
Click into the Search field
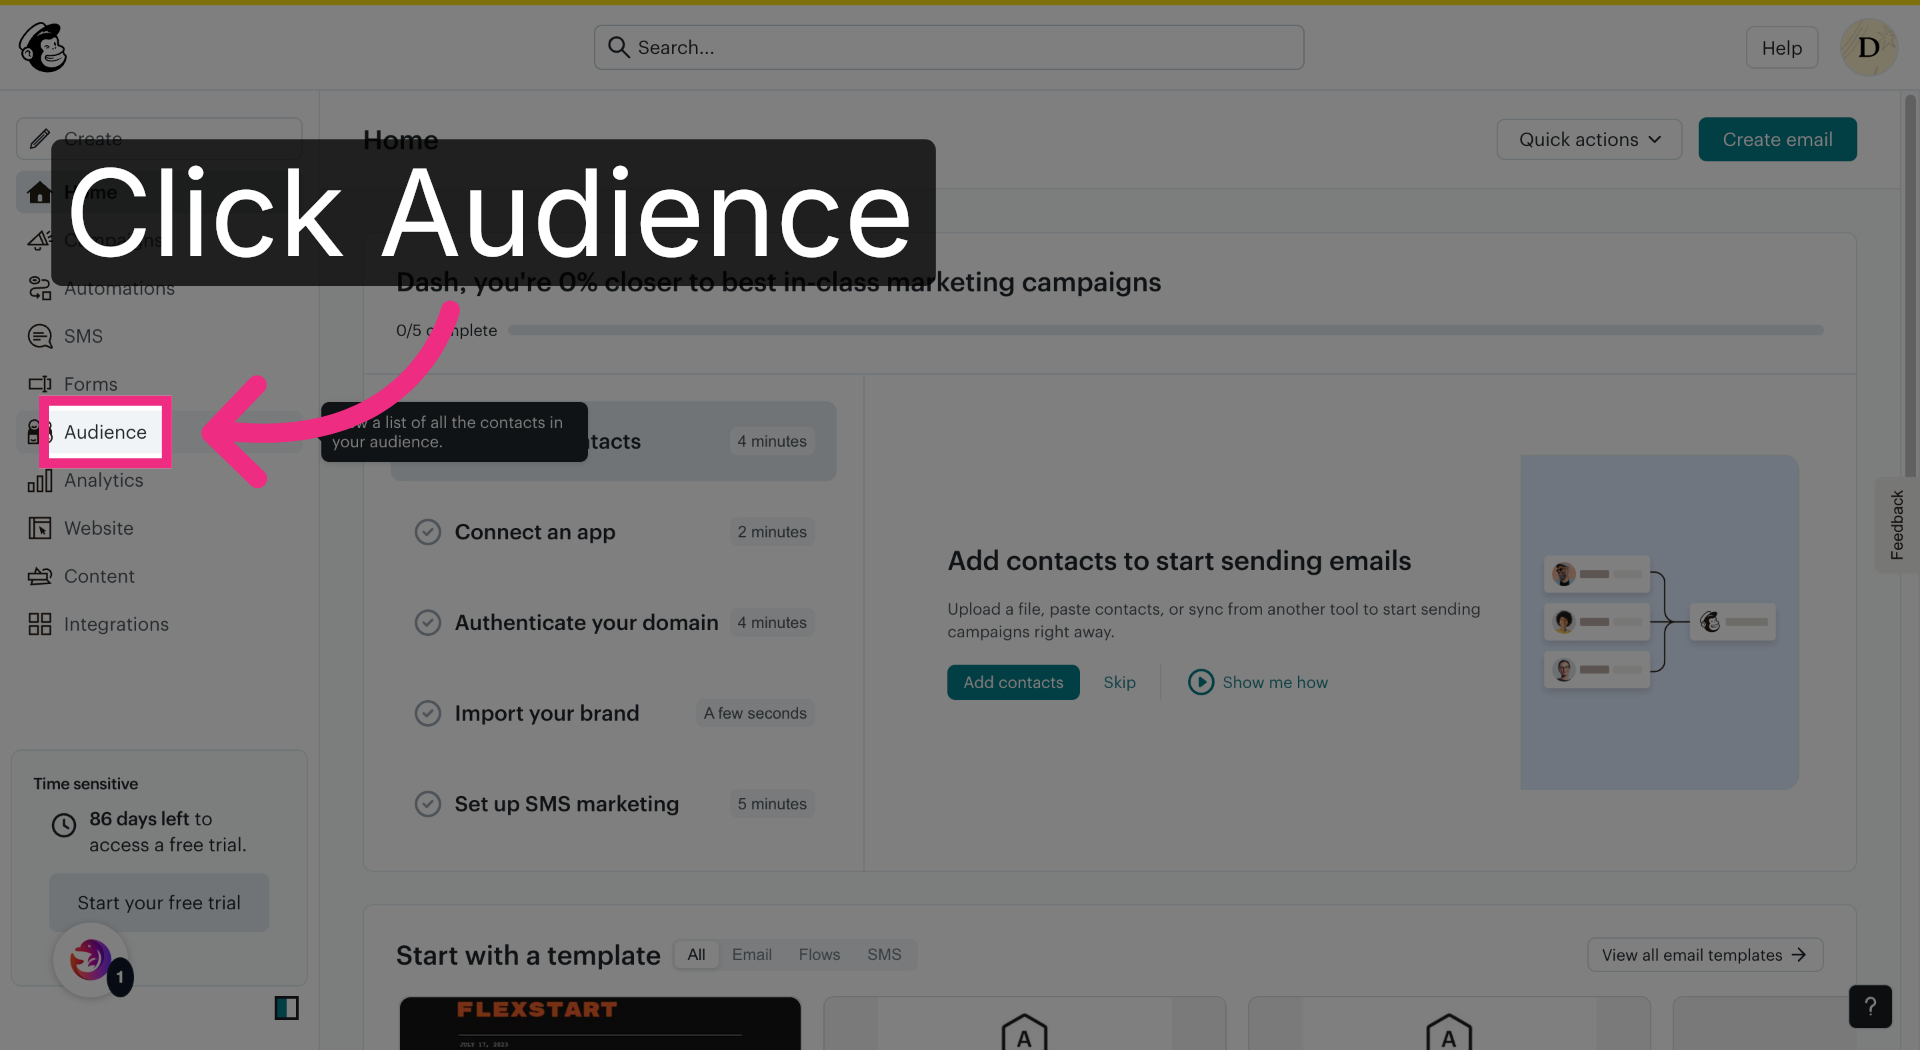tap(949, 47)
